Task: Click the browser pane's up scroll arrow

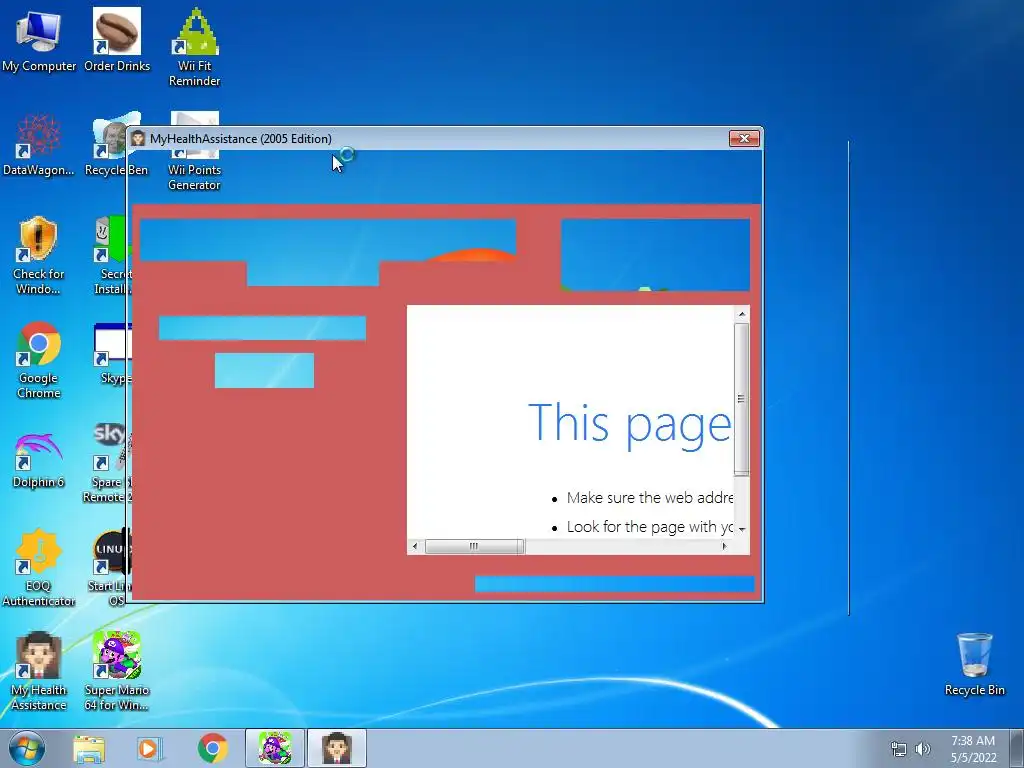Action: [742, 314]
